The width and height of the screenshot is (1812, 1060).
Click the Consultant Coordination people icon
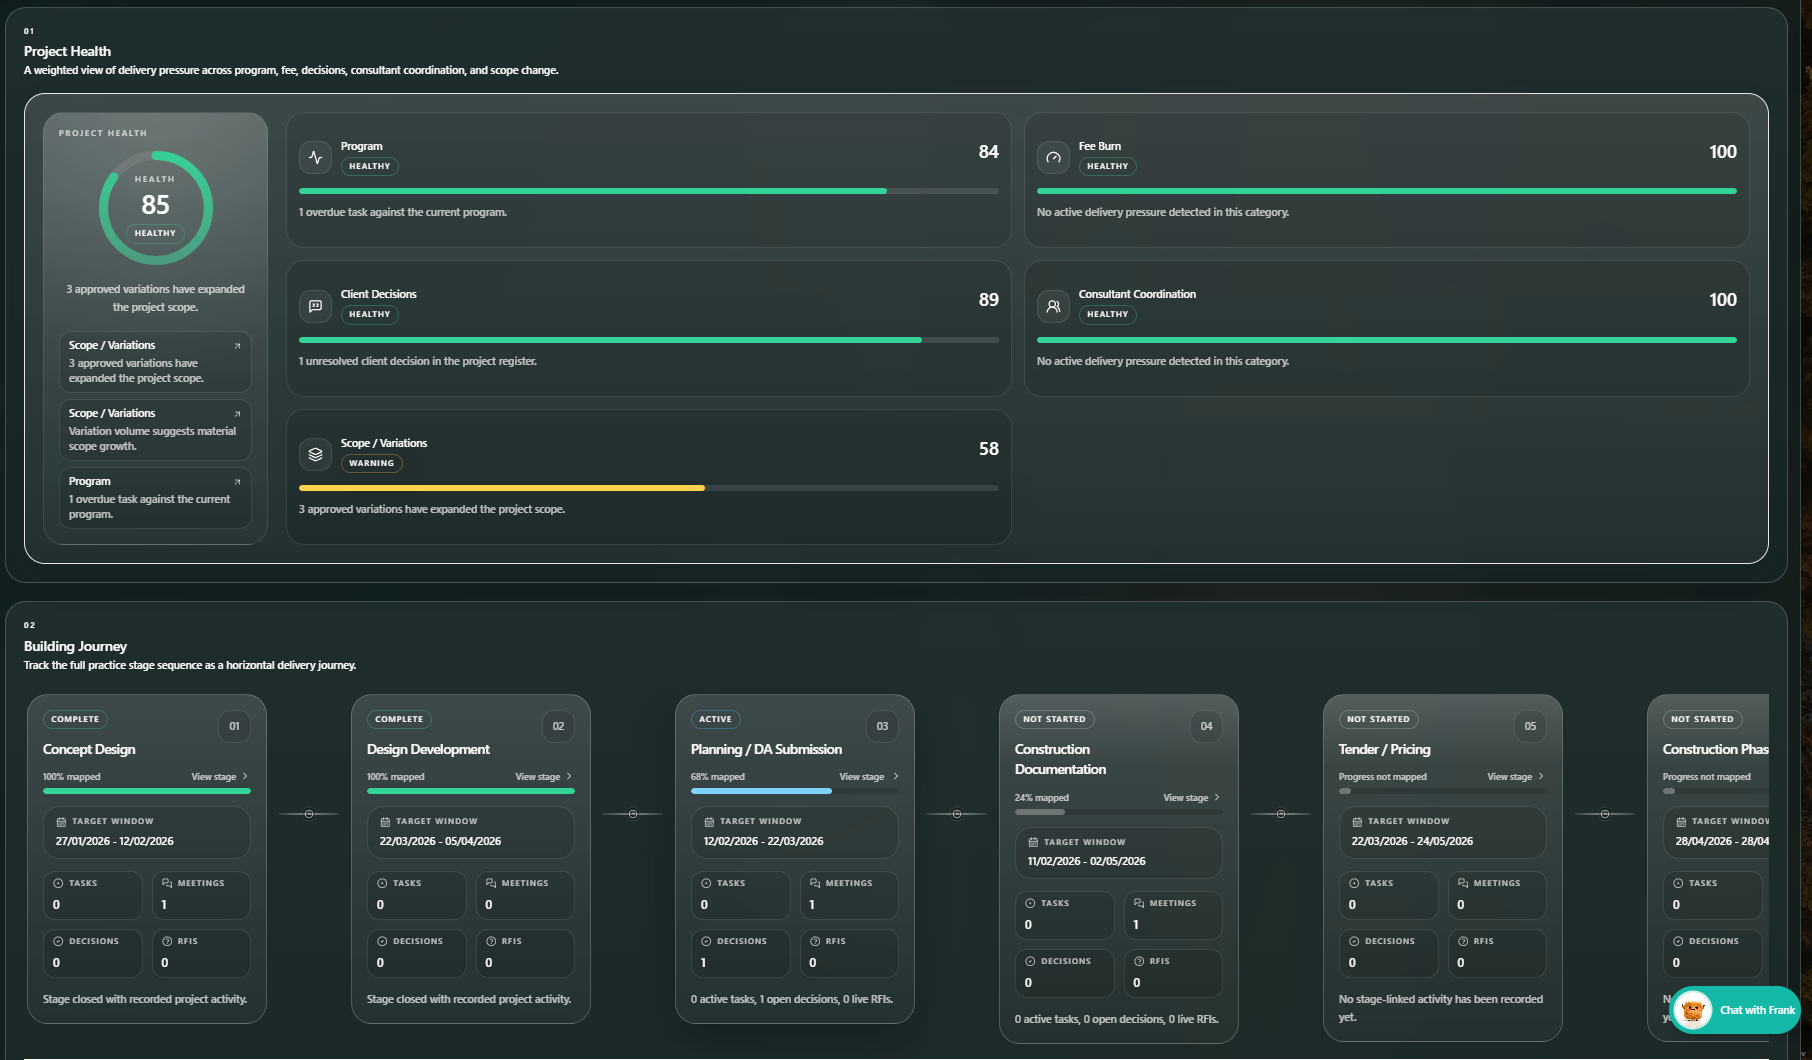(1053, 306)
